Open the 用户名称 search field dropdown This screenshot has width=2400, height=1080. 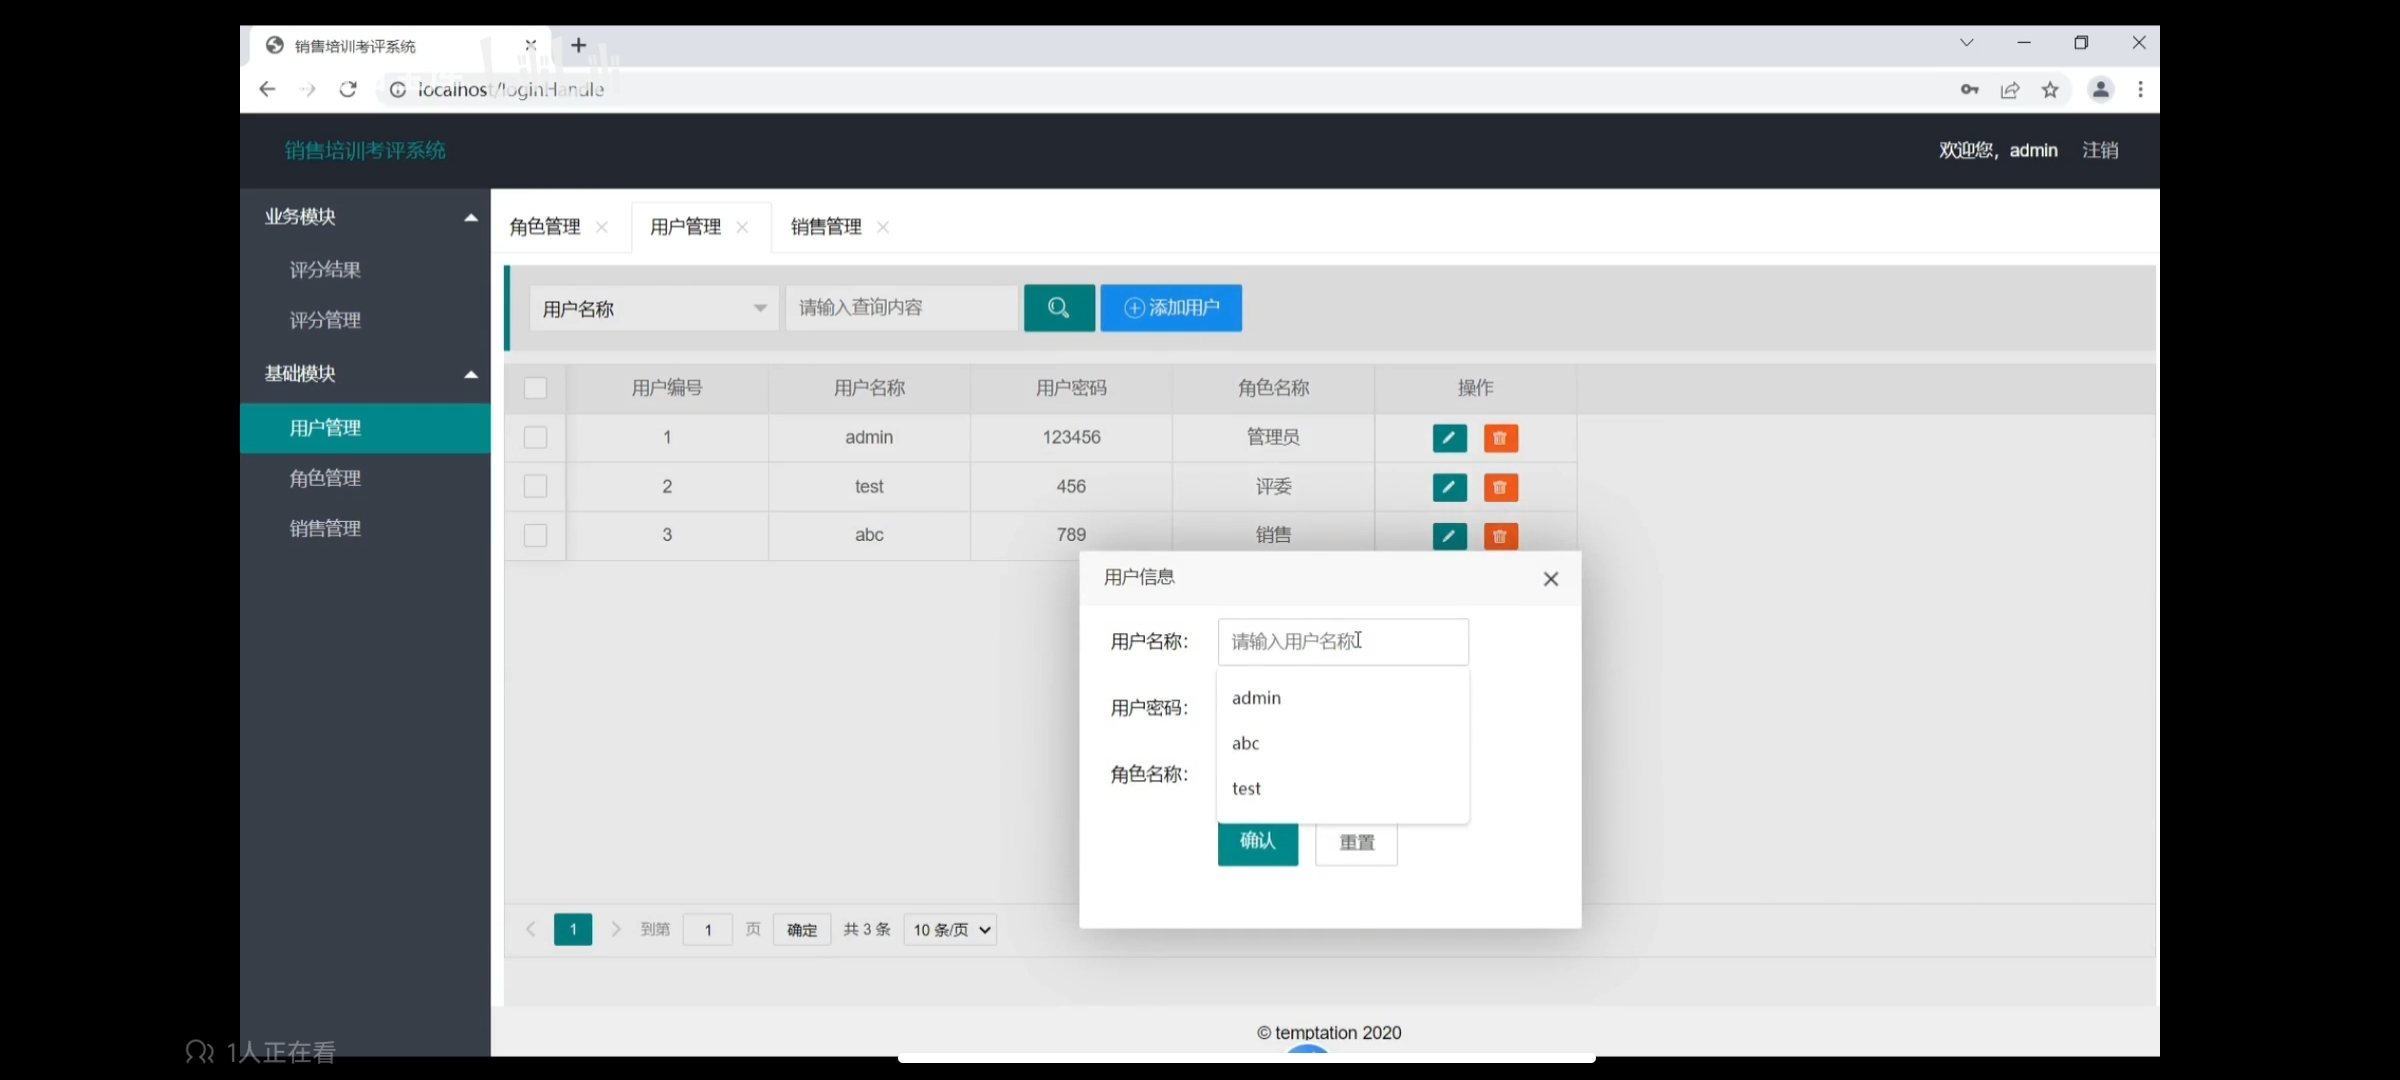(x=653, y=308)
